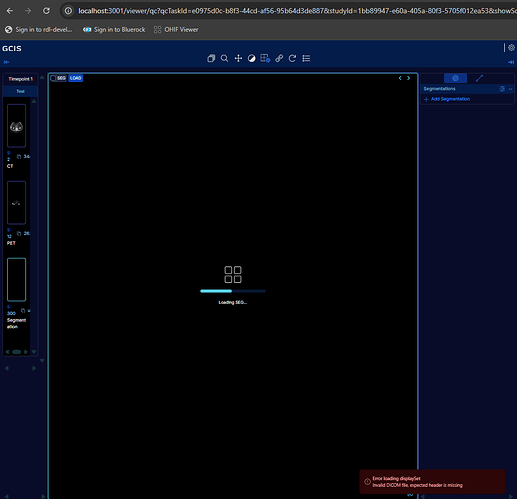Switch to the measurement line tab
This screenshot has width=517, height=499.
pos(479,78)
